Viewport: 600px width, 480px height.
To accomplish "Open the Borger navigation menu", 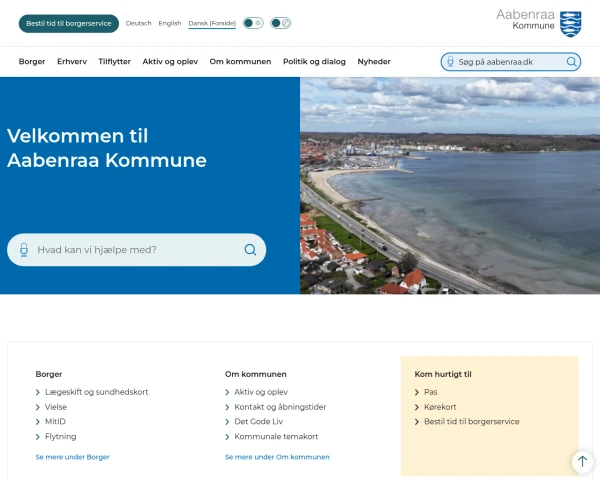I will point(32,62).
